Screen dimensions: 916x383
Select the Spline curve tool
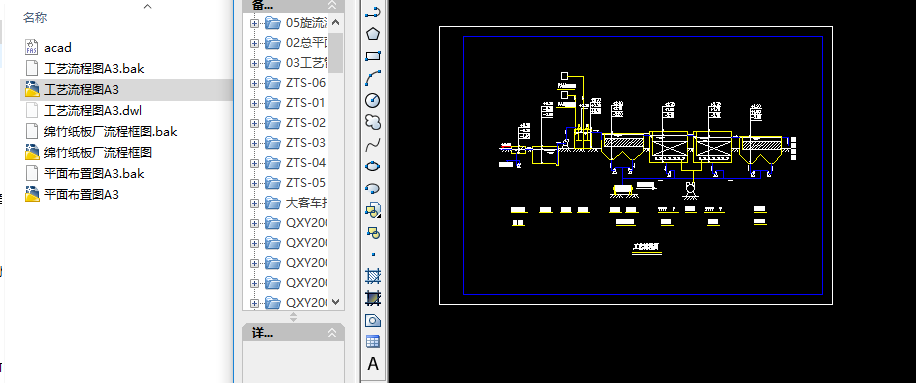click(x=373, y=144)
